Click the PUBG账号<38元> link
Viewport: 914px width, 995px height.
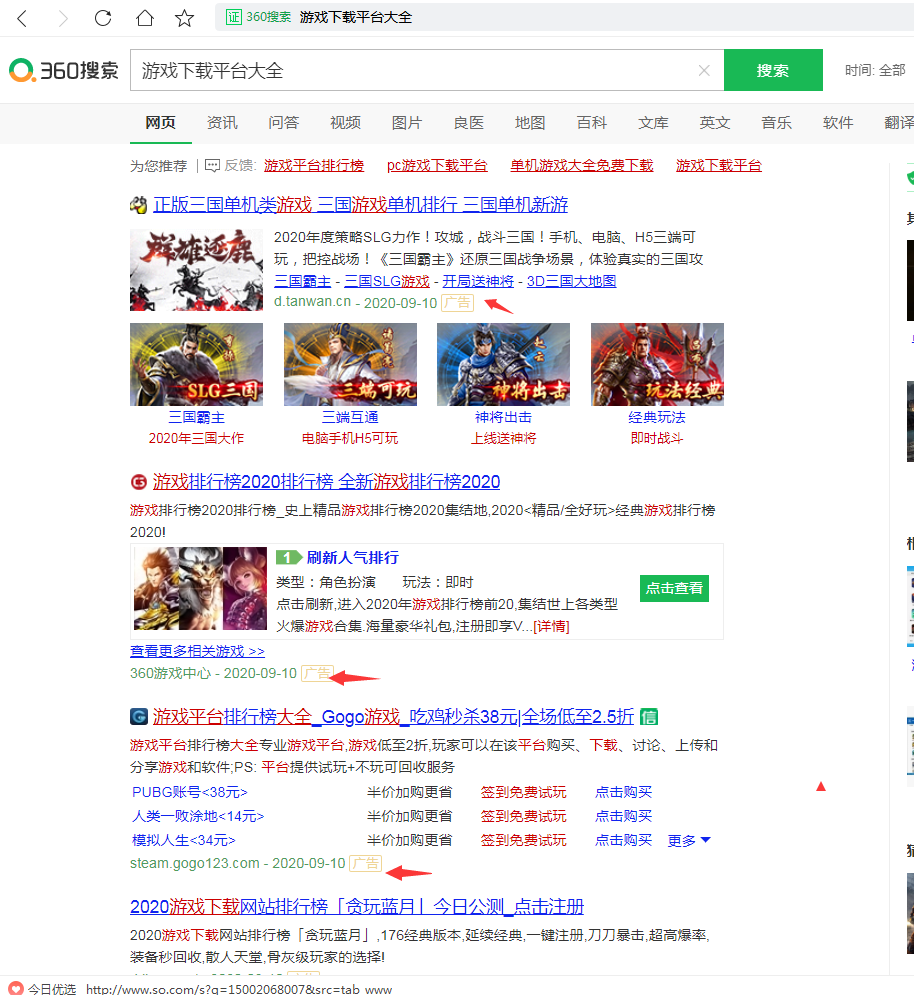coord(190,792)
